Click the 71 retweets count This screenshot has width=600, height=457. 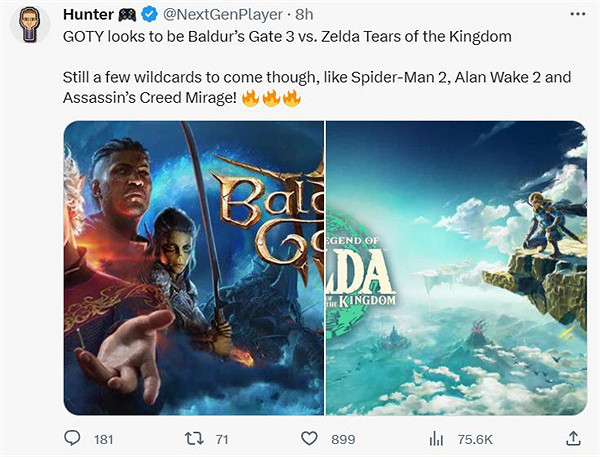(x=222, y=438)
